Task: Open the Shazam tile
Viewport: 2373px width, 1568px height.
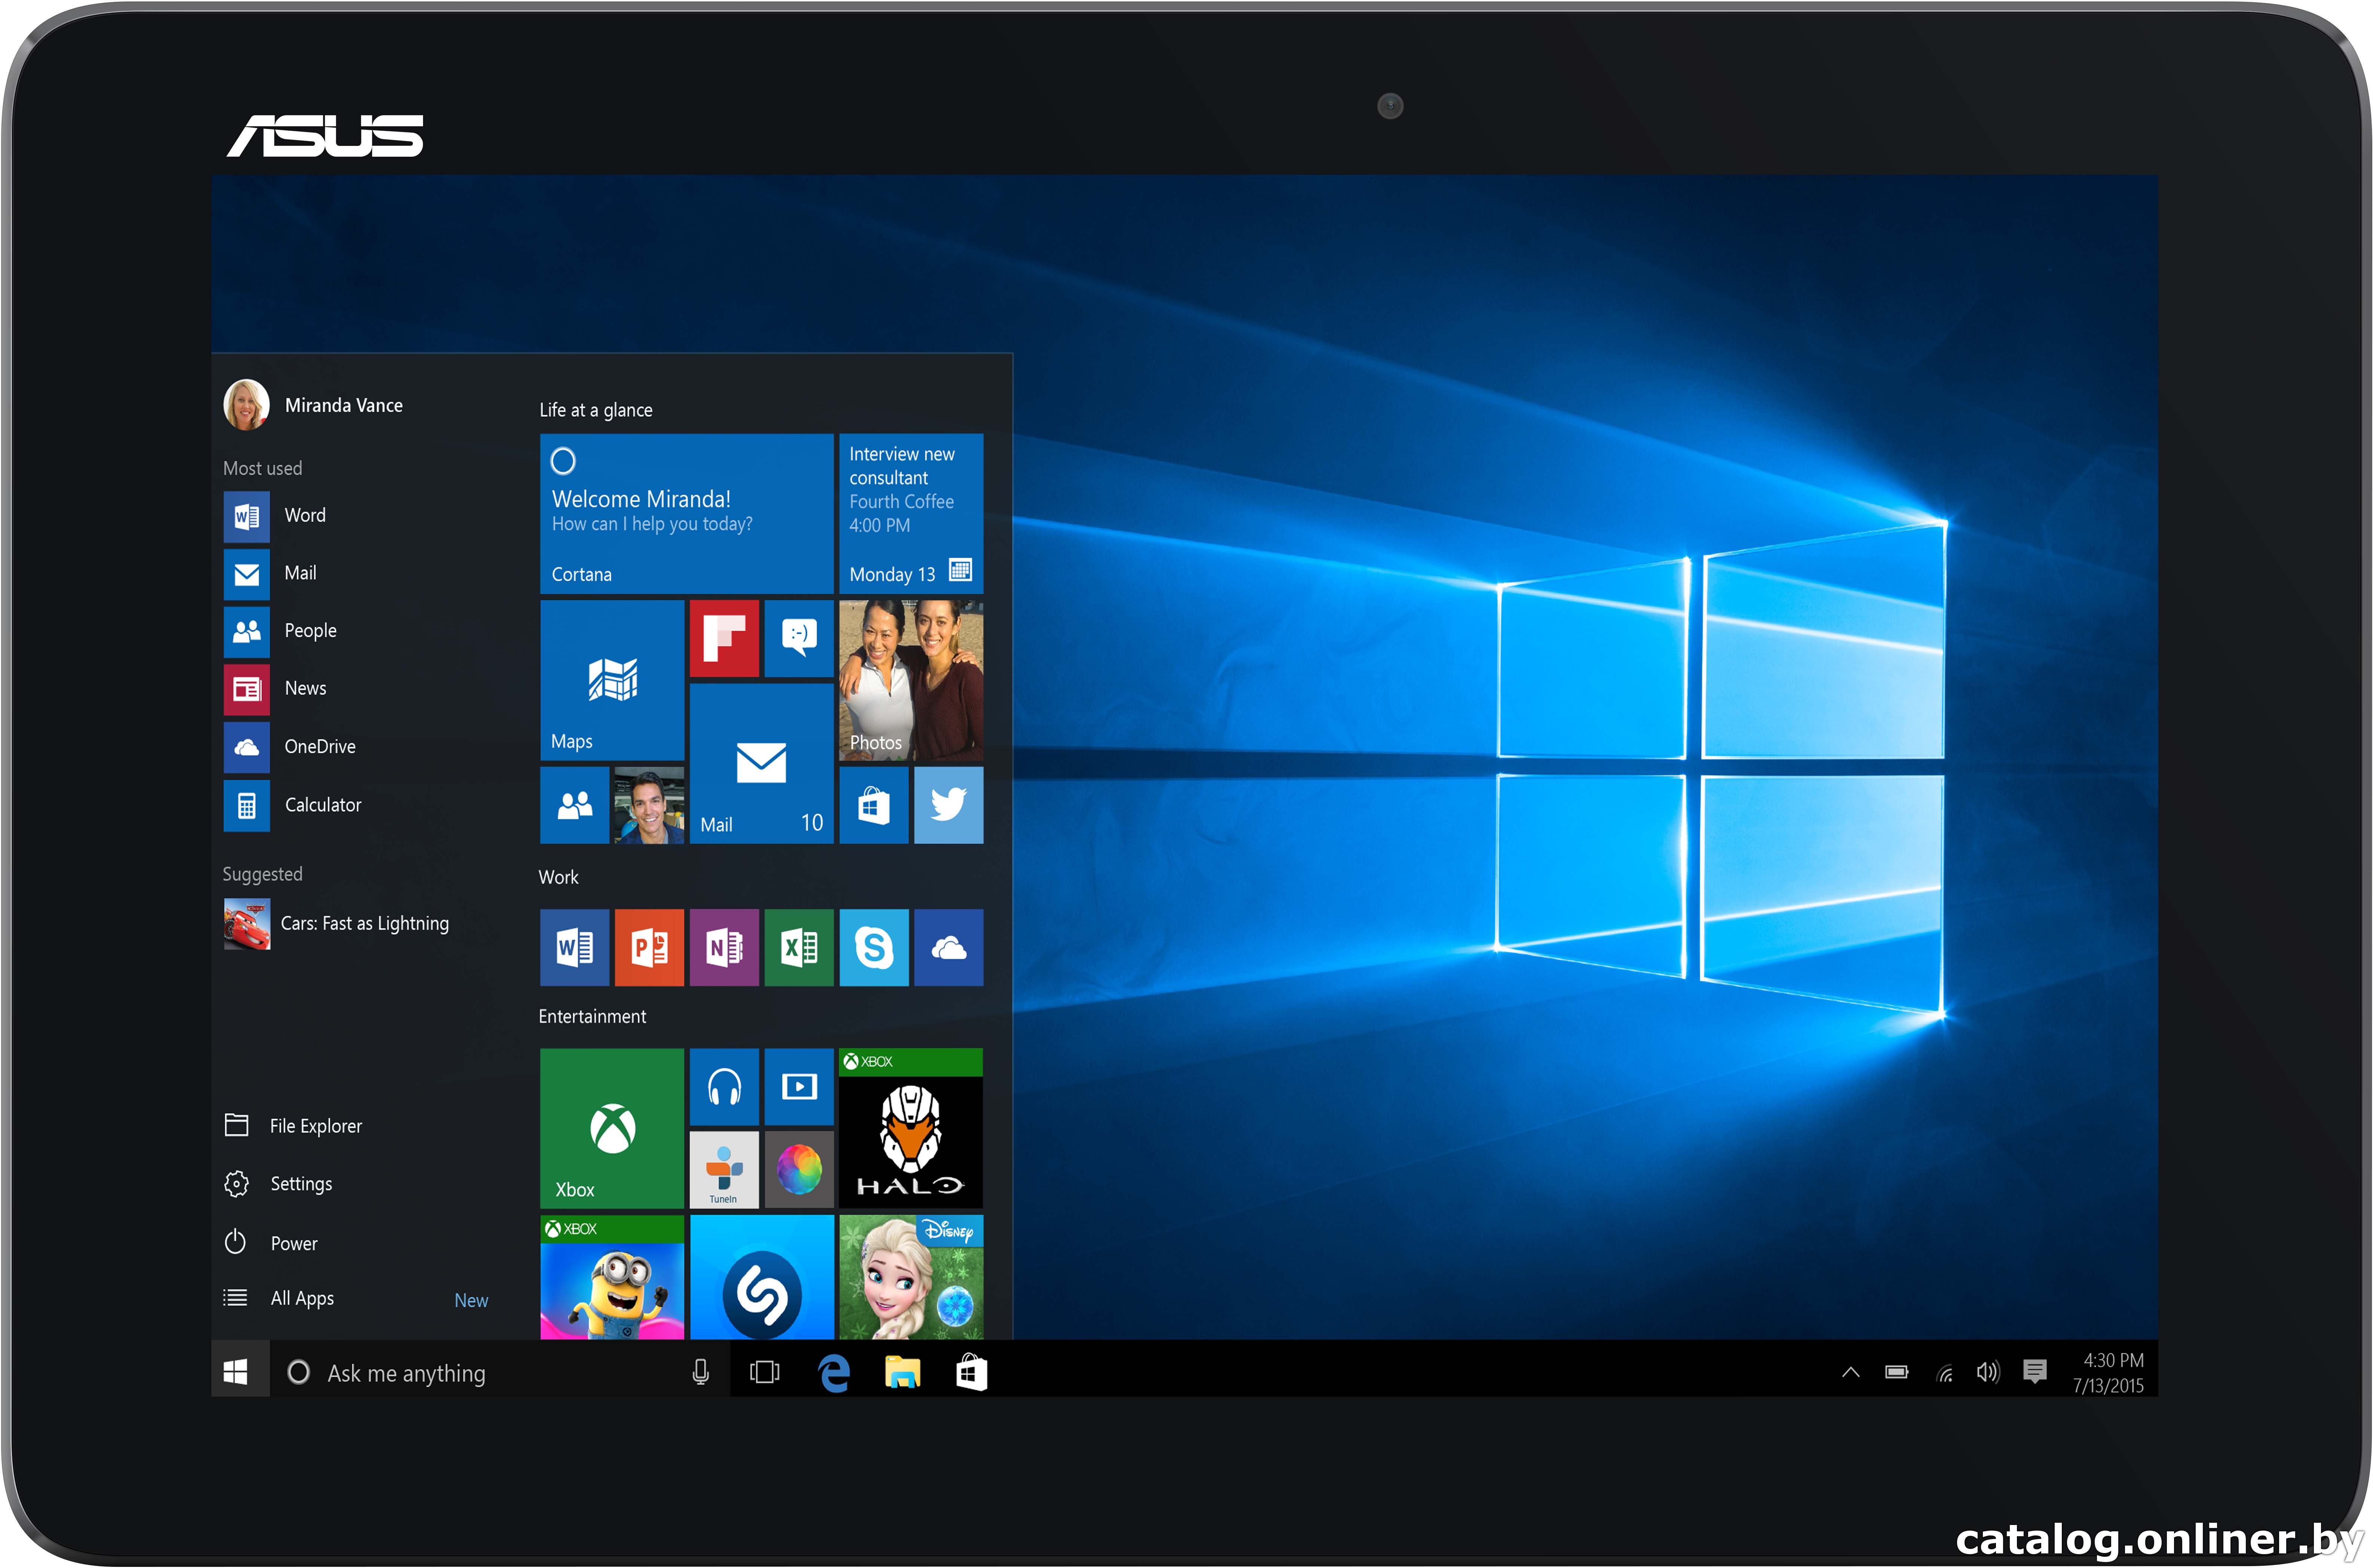Action: (762, 1277)
